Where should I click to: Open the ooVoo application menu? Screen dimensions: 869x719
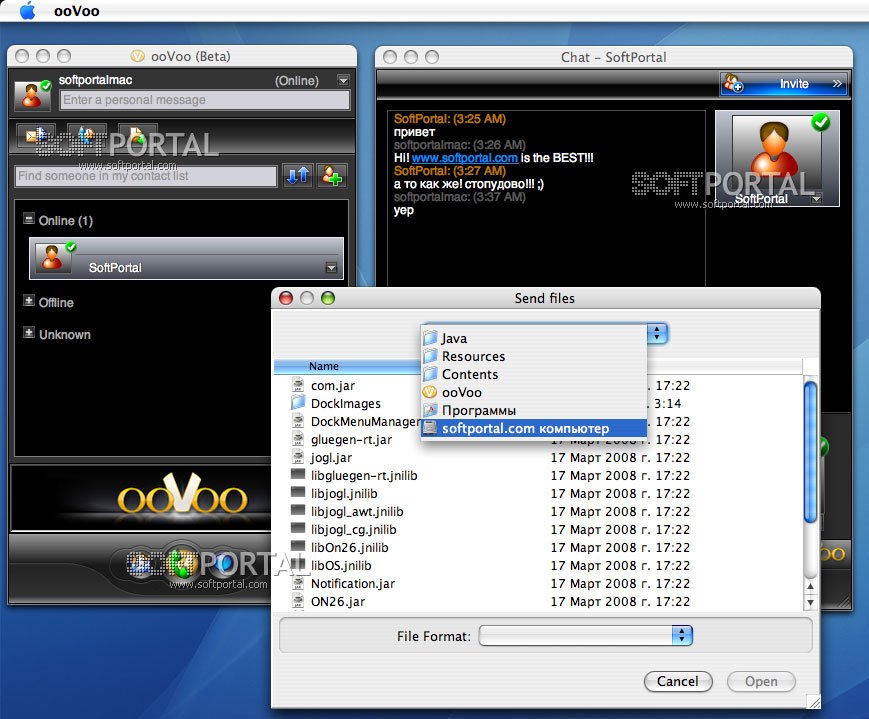76,11
